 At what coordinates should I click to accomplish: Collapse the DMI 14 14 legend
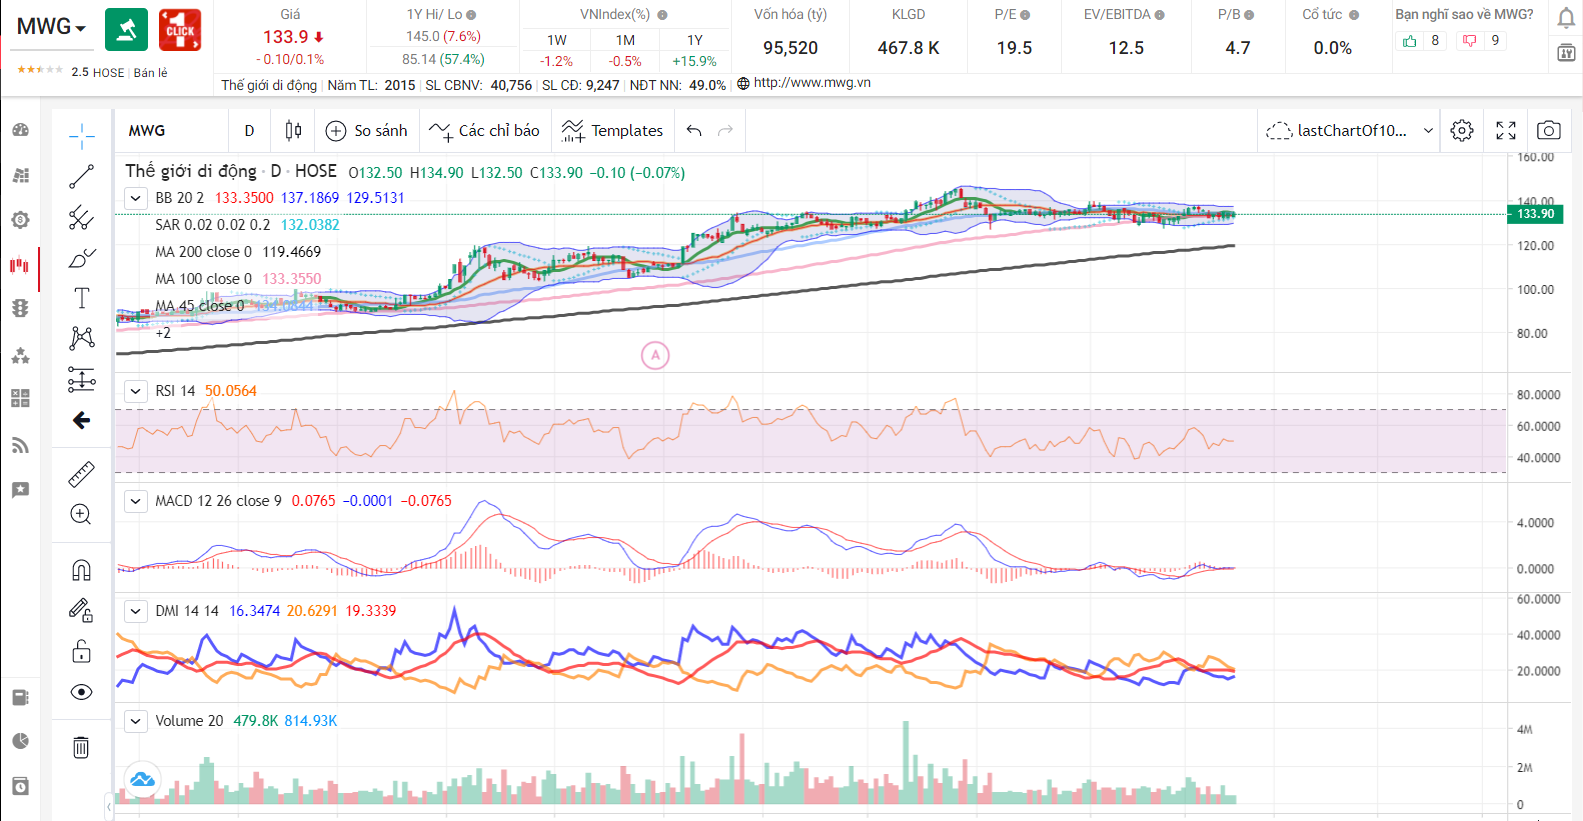click(136, 611)
